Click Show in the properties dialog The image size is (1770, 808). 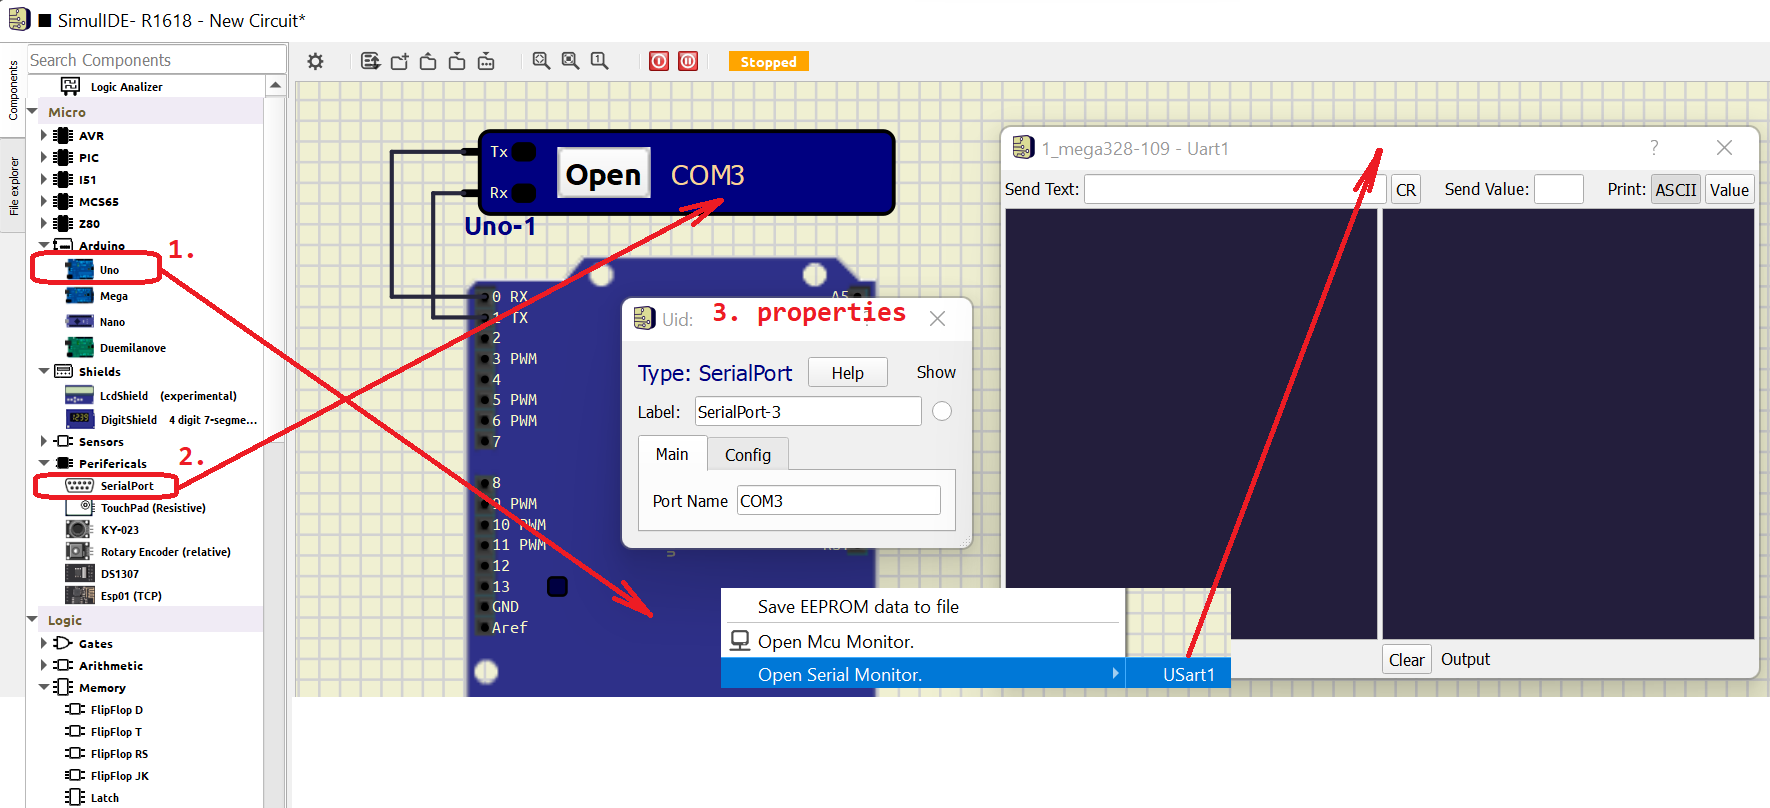[936, 372]
